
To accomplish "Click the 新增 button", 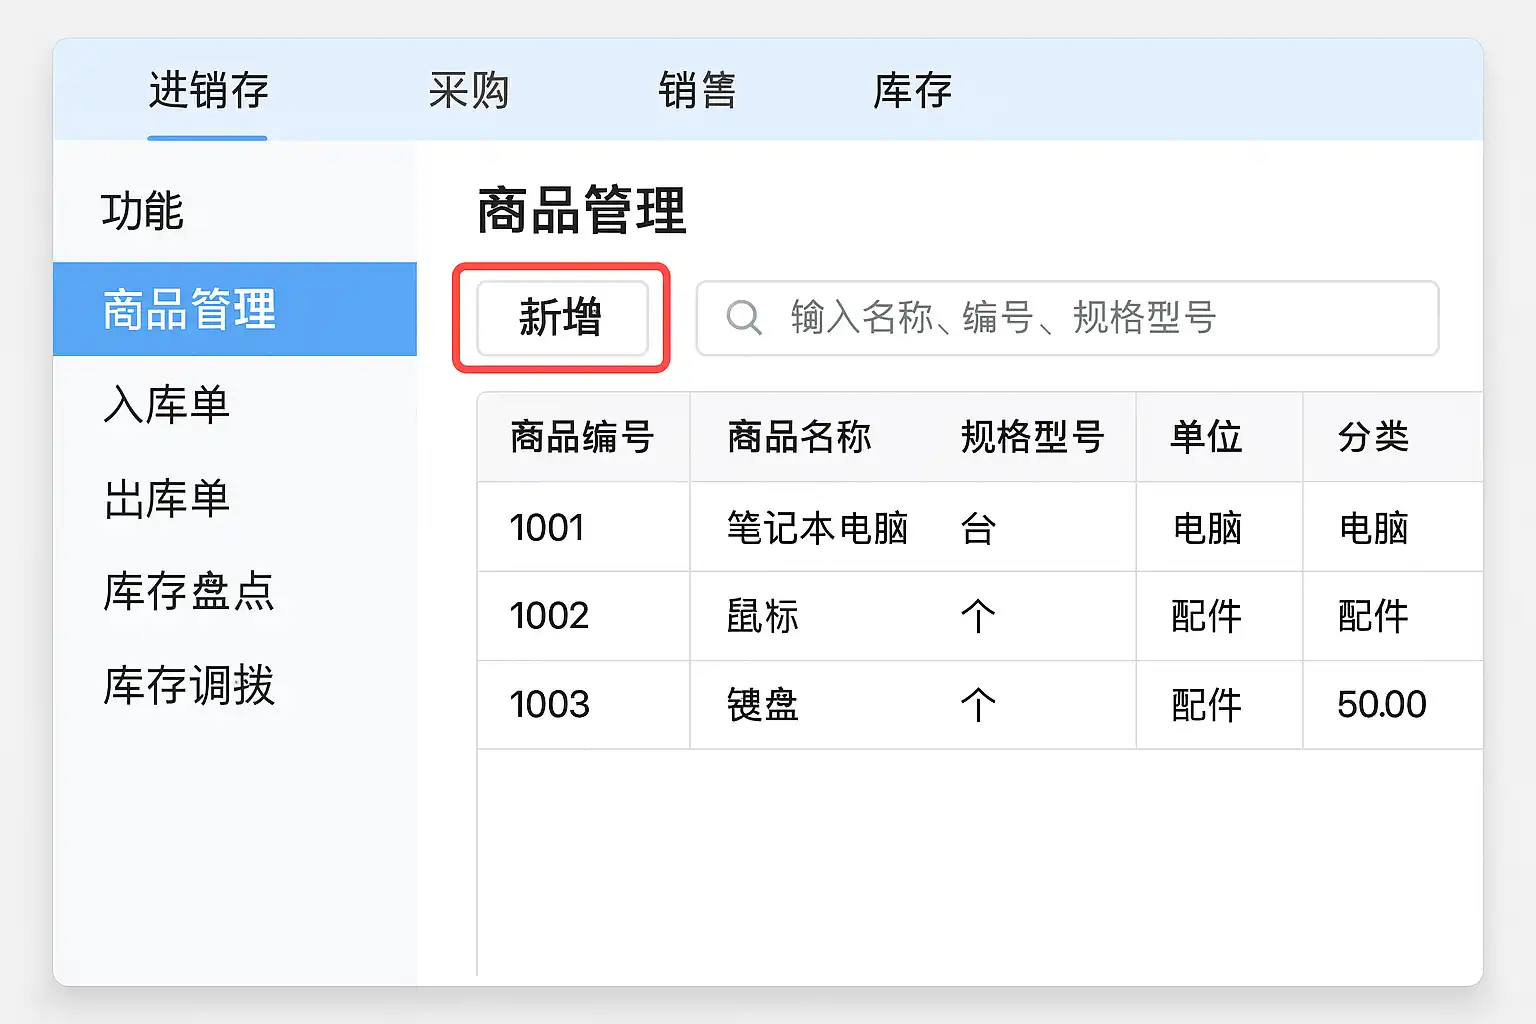I will 562,318.
